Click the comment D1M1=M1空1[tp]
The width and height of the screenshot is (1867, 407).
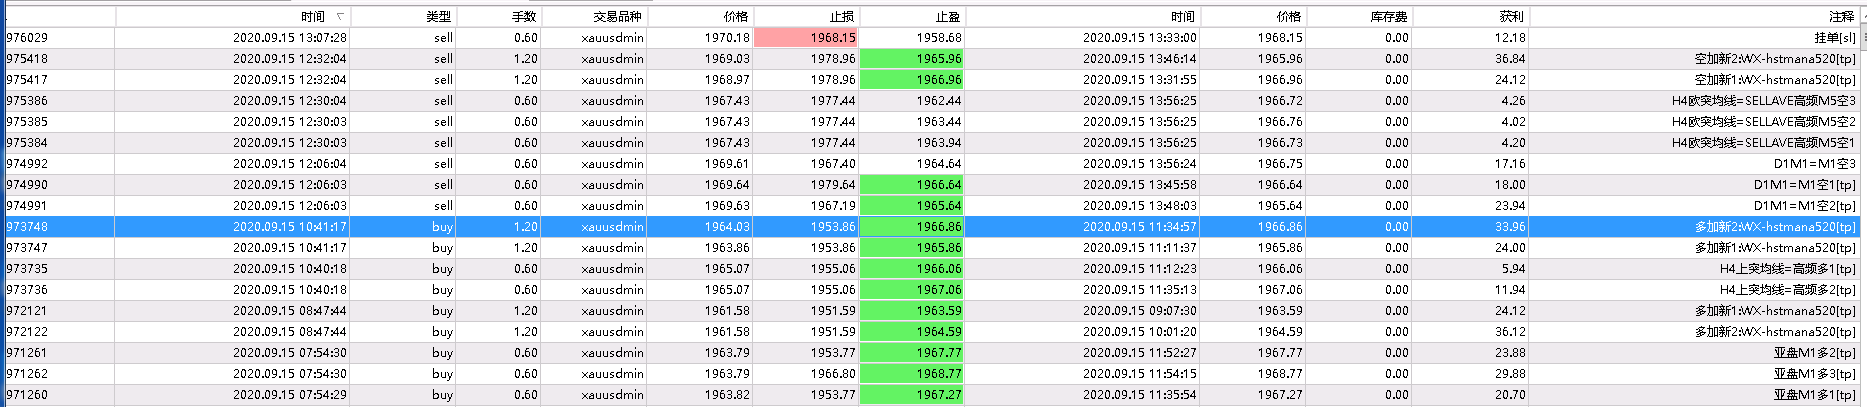tap(1805, 184)
